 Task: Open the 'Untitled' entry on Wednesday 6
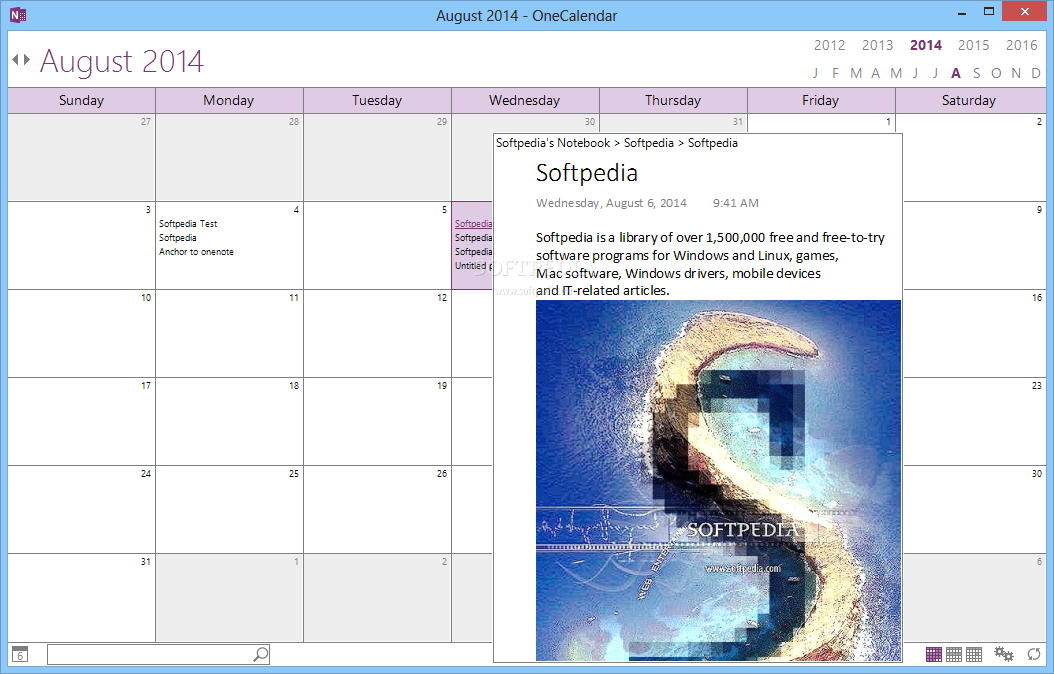(x=473, y=266)
